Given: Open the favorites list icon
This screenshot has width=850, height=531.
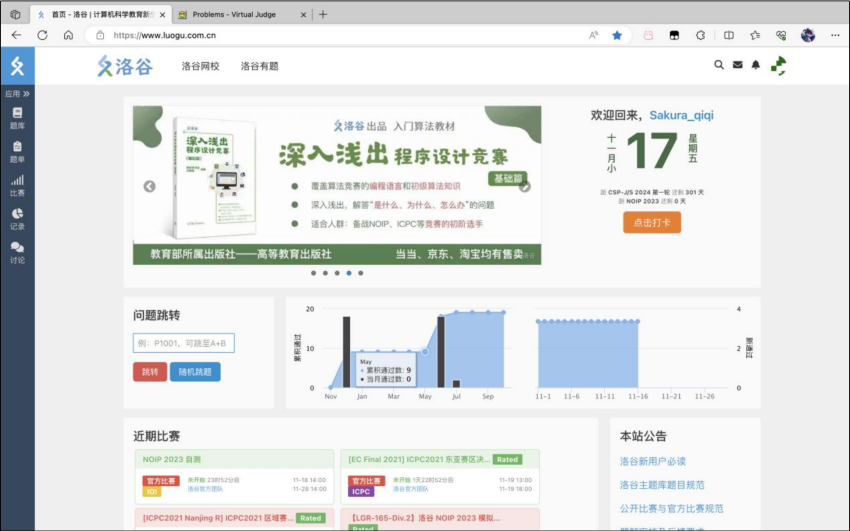Looking at the screenshot, I should pos(755,35).
